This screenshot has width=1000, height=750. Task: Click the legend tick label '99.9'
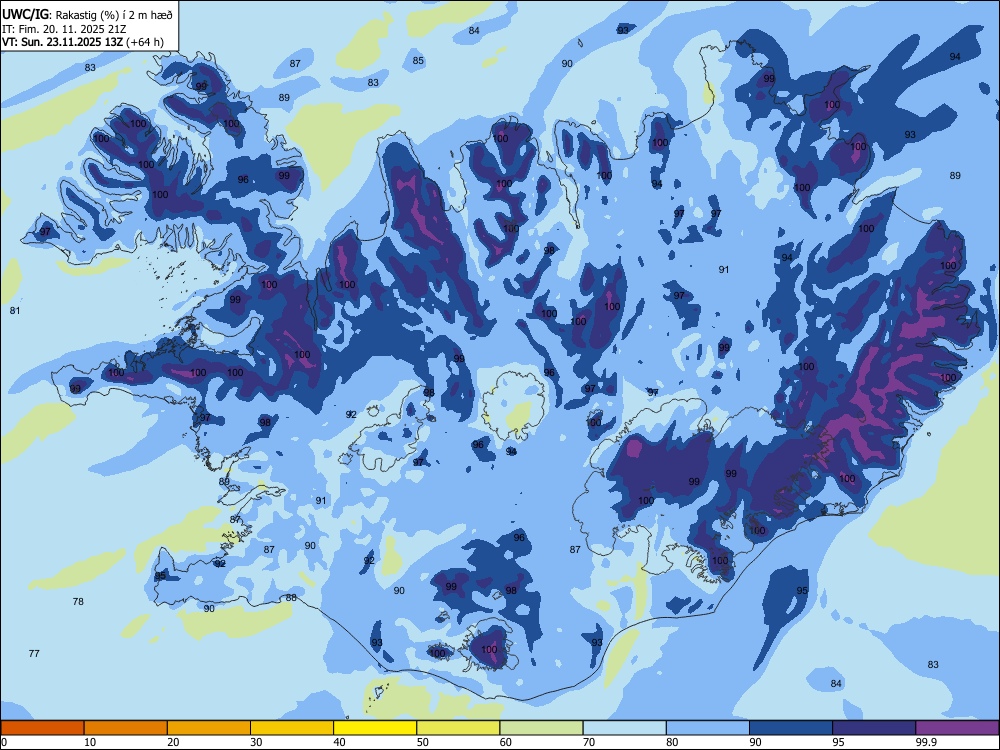[926, 742]
